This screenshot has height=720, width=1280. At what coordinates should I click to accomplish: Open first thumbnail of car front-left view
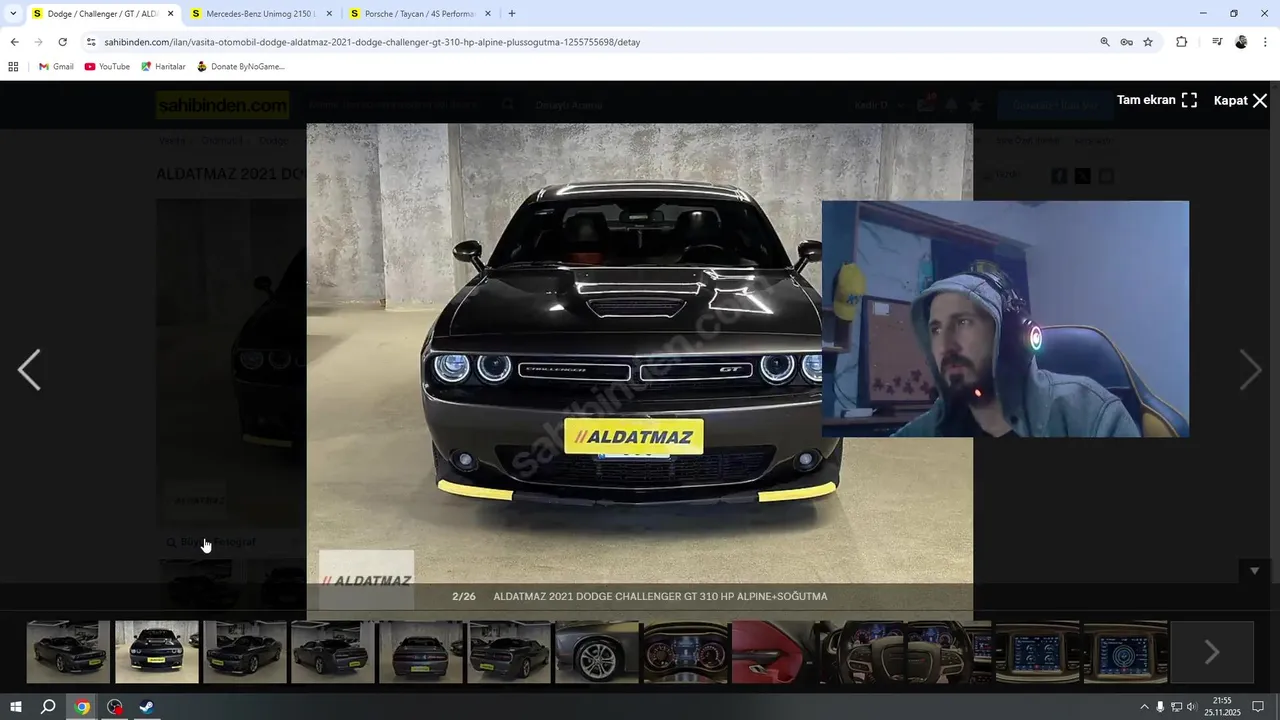[68, 652]
